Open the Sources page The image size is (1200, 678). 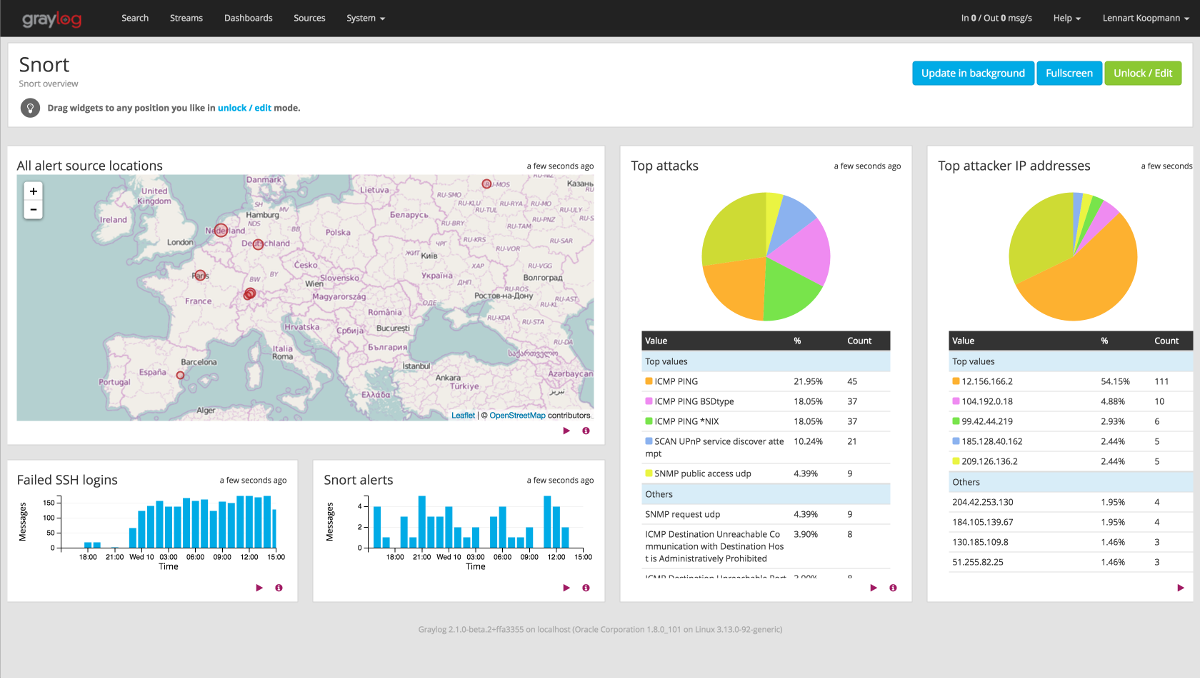point(309,18)
